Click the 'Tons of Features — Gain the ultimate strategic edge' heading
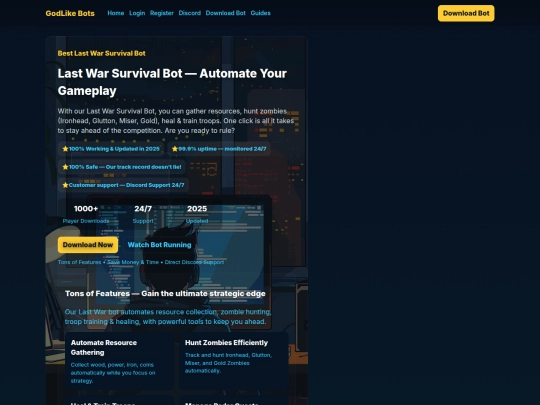540x405 pixels. point(165,294)
